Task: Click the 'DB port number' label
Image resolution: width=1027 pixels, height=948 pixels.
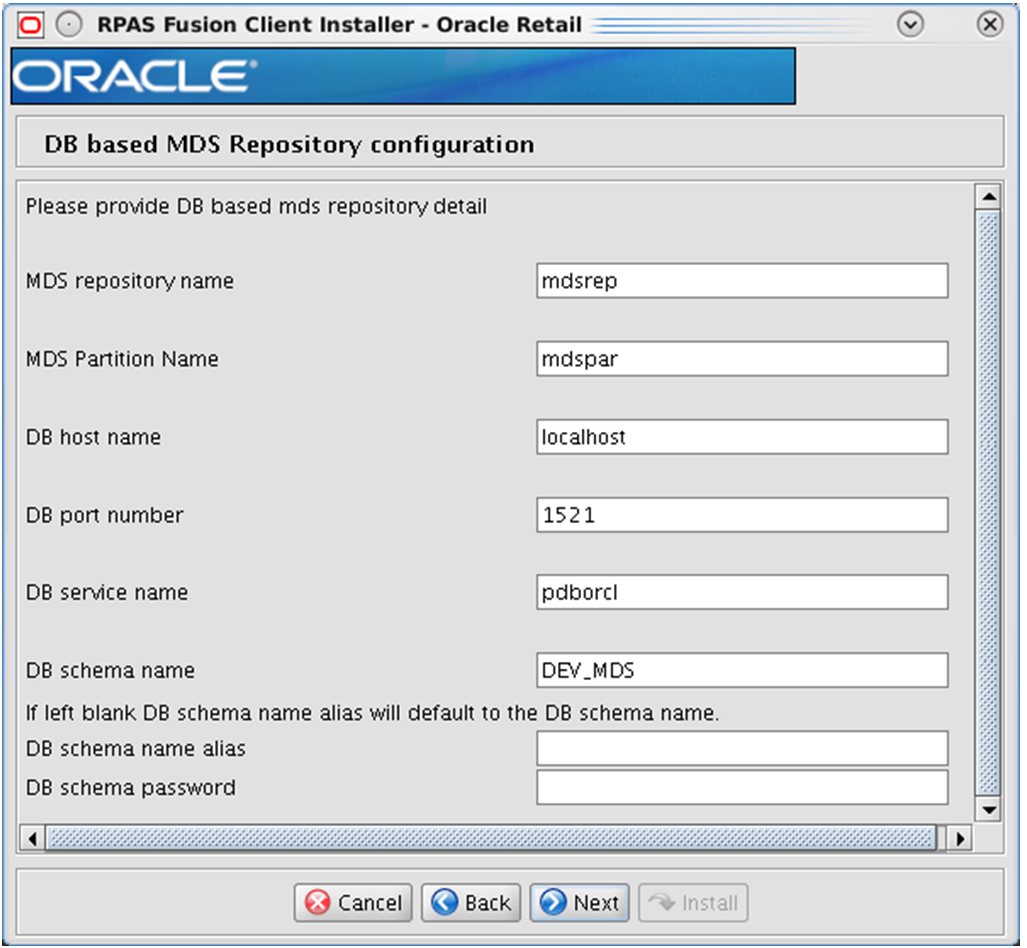Action: click(104, 515)
